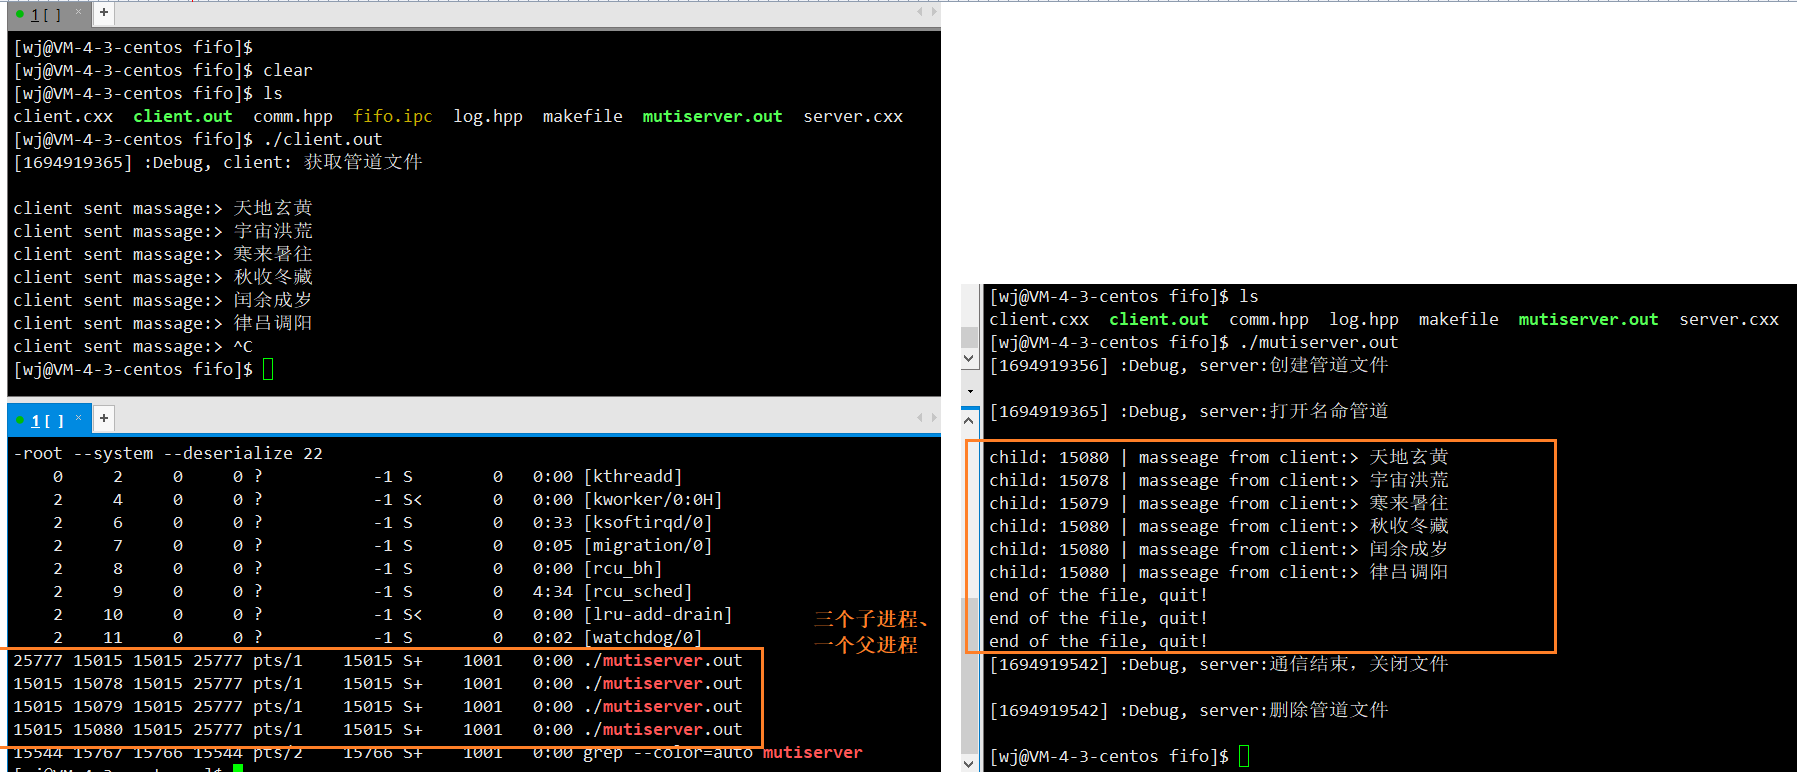Screen dimensions: 1797x772
Task: Click the client line containing "秋收冬藏"
Action: tap(163, 277)
